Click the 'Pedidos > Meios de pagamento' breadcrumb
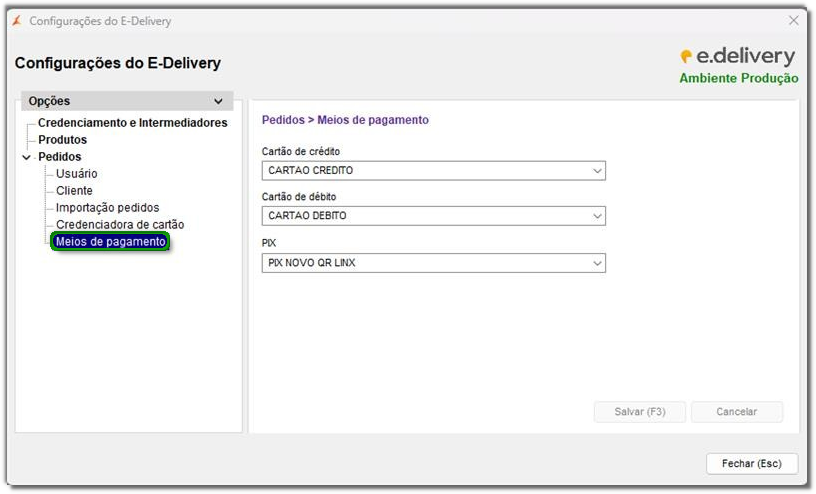This screenshot has height=494, width=816. click(x=345, y=120)
